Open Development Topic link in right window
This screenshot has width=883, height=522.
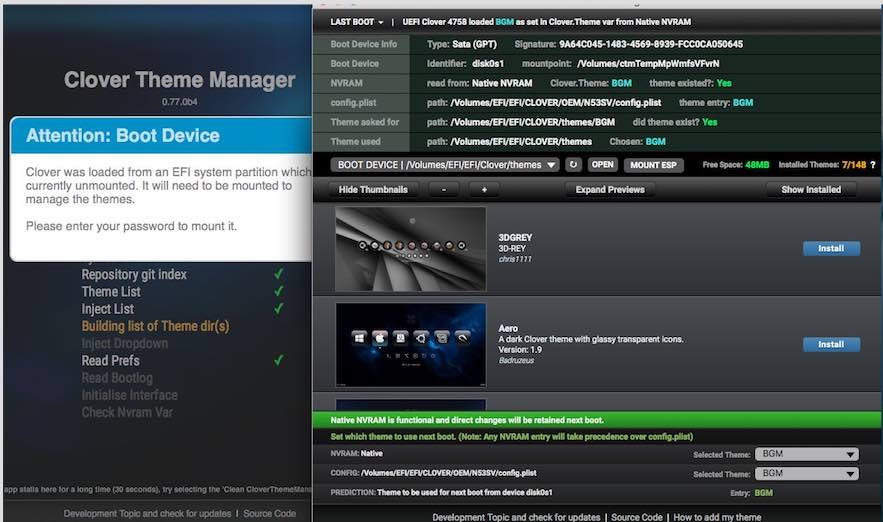tap(516, 517)
